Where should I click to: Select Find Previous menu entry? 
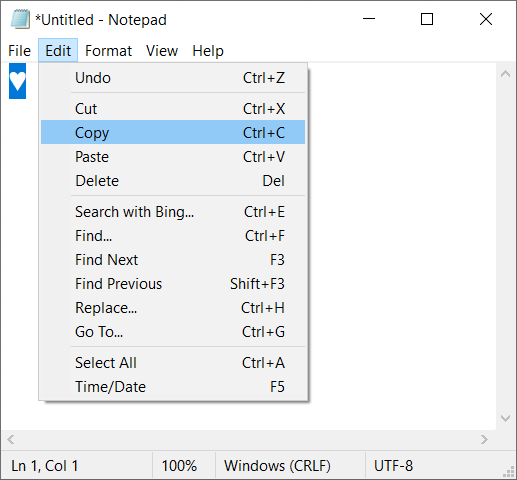pyautogui.click(x=173, y=284)
